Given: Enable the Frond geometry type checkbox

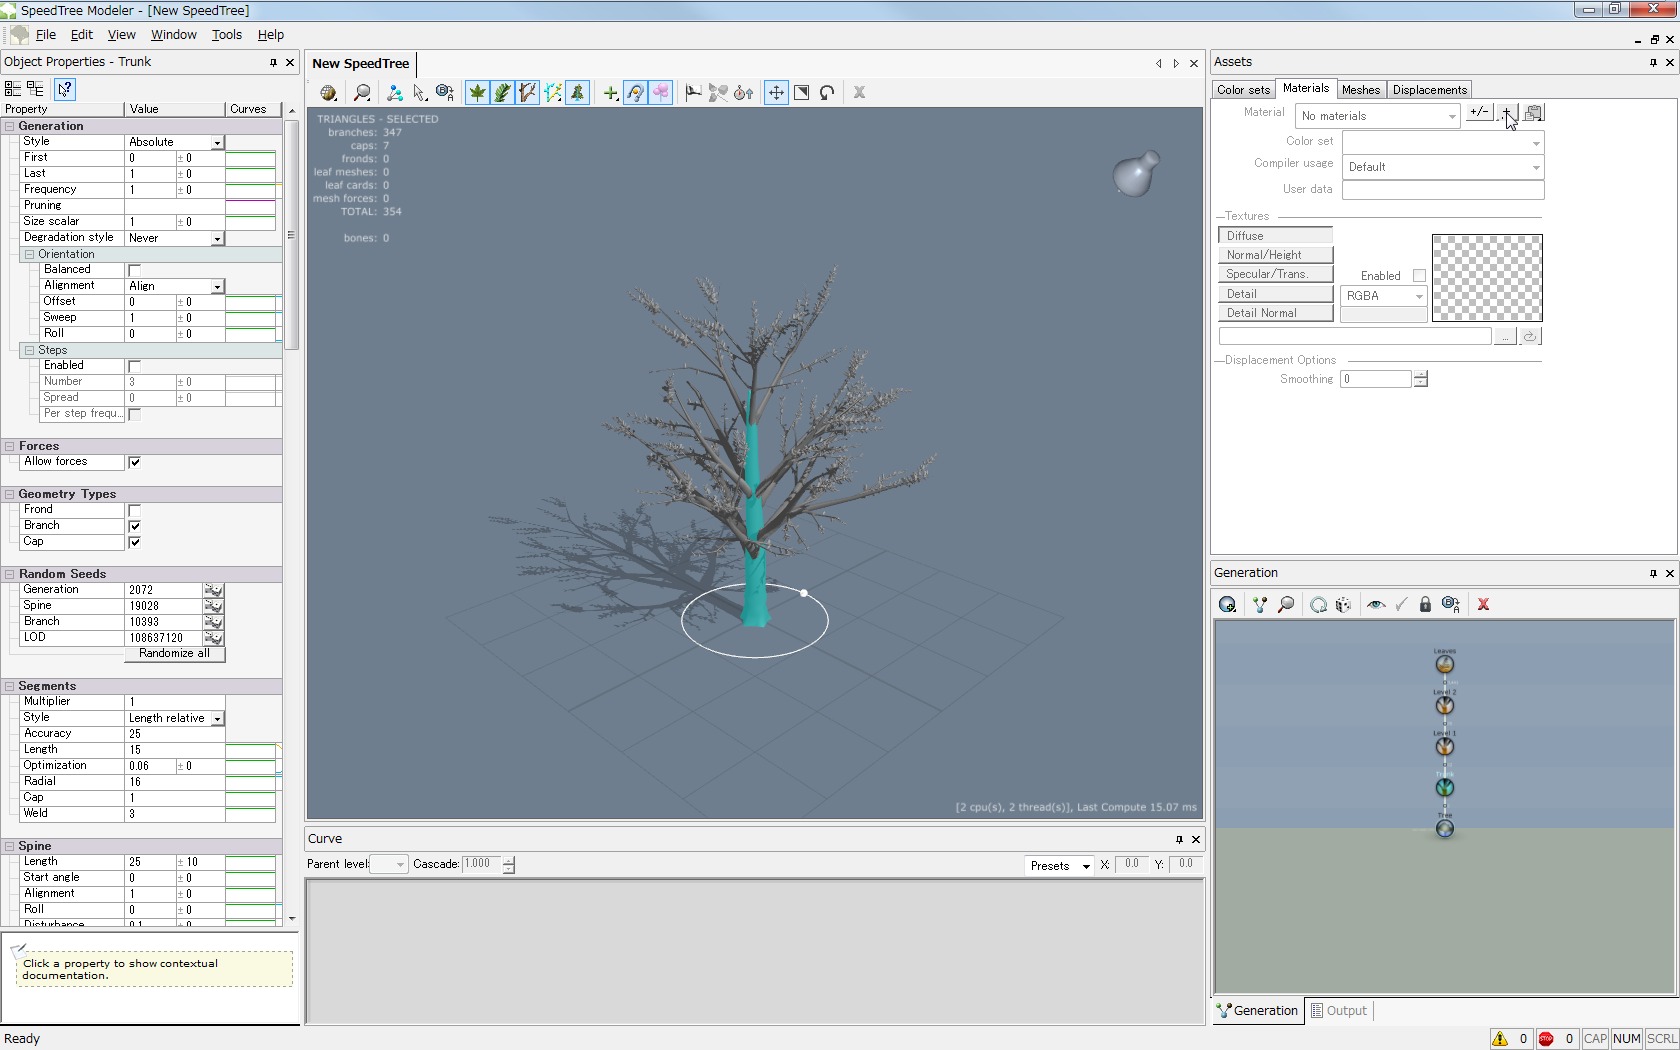Looking at the screenshot, I should click(135, 510).
